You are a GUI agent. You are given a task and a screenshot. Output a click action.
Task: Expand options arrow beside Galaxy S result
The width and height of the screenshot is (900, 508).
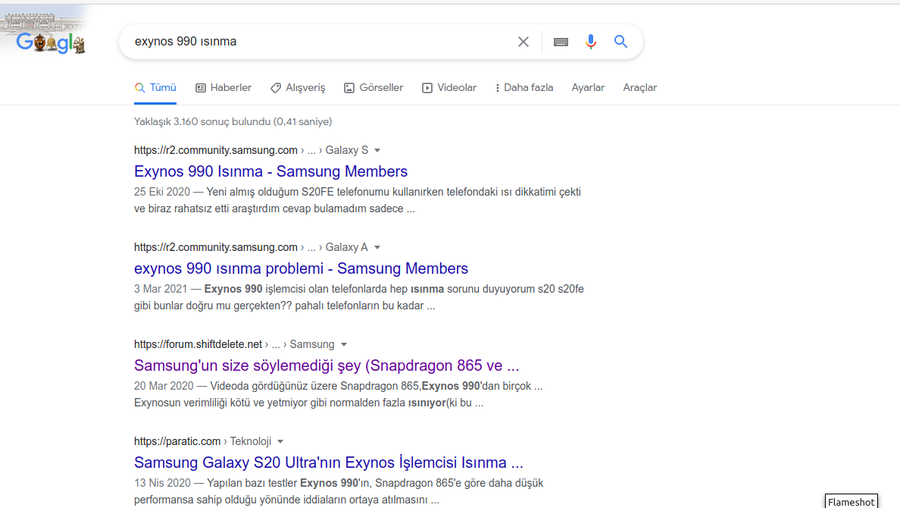click(378, 151)
